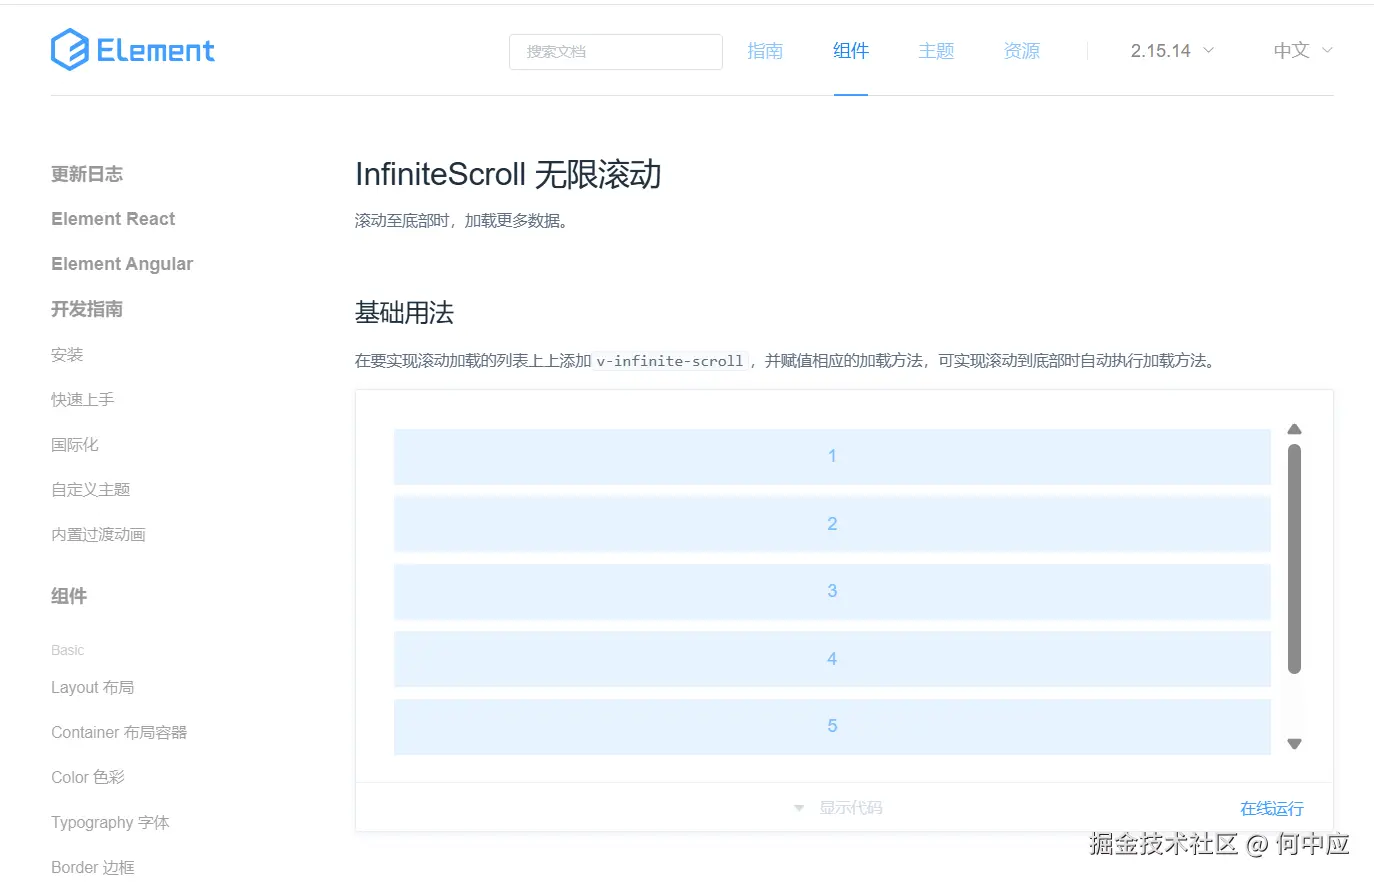The image size is (1374, 882).
Task: Switch to the 主题 tab
Action: [936, 51]
